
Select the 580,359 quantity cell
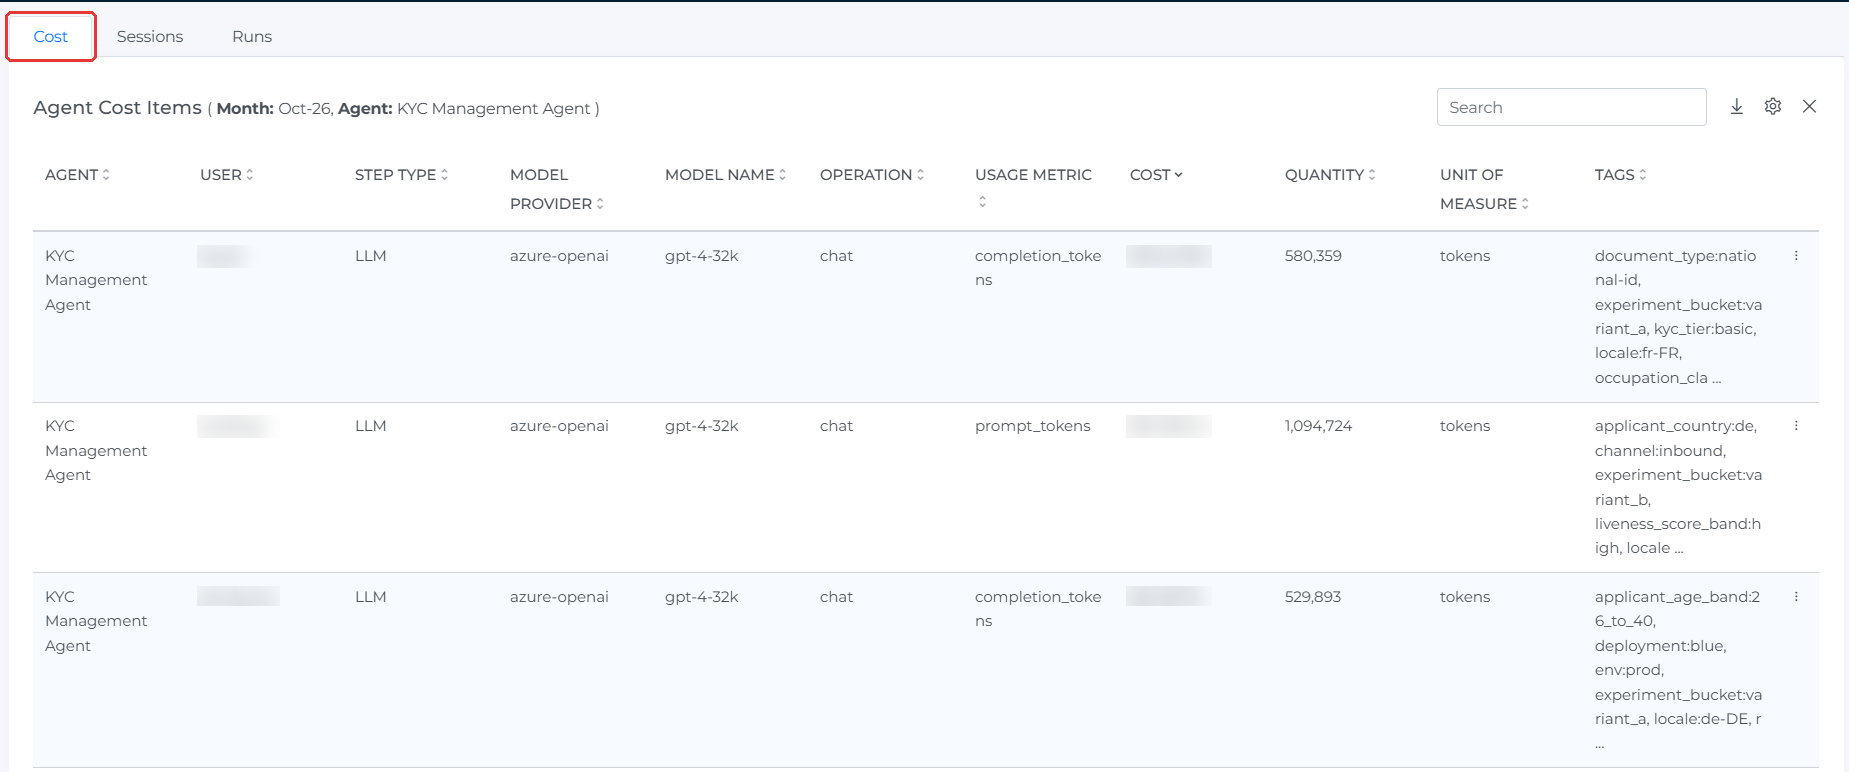[x=1313, y=256]
